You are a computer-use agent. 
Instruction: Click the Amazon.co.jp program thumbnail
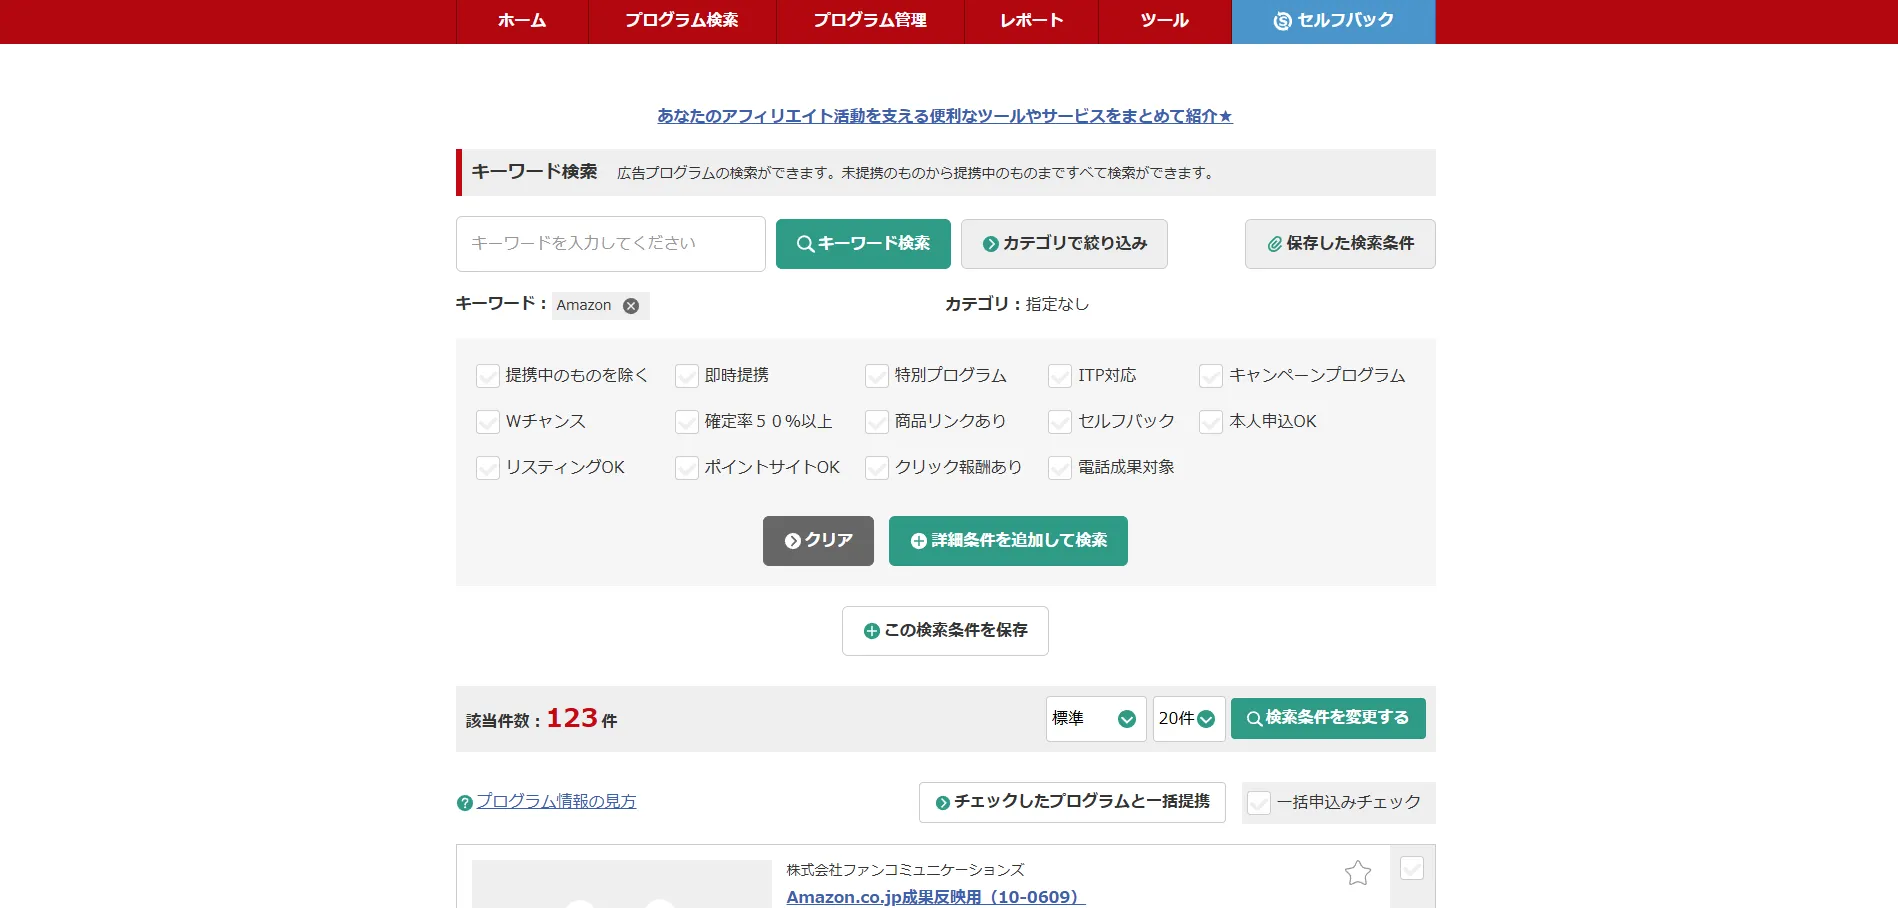[x=621, y=884]
